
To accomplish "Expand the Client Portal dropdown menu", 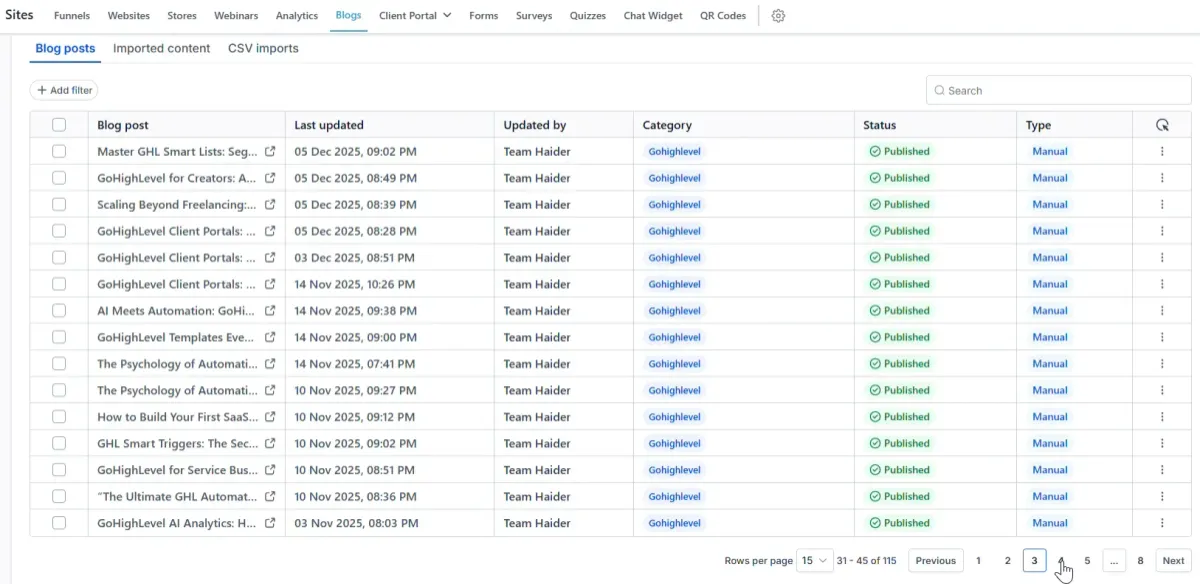I will (415, 16).
